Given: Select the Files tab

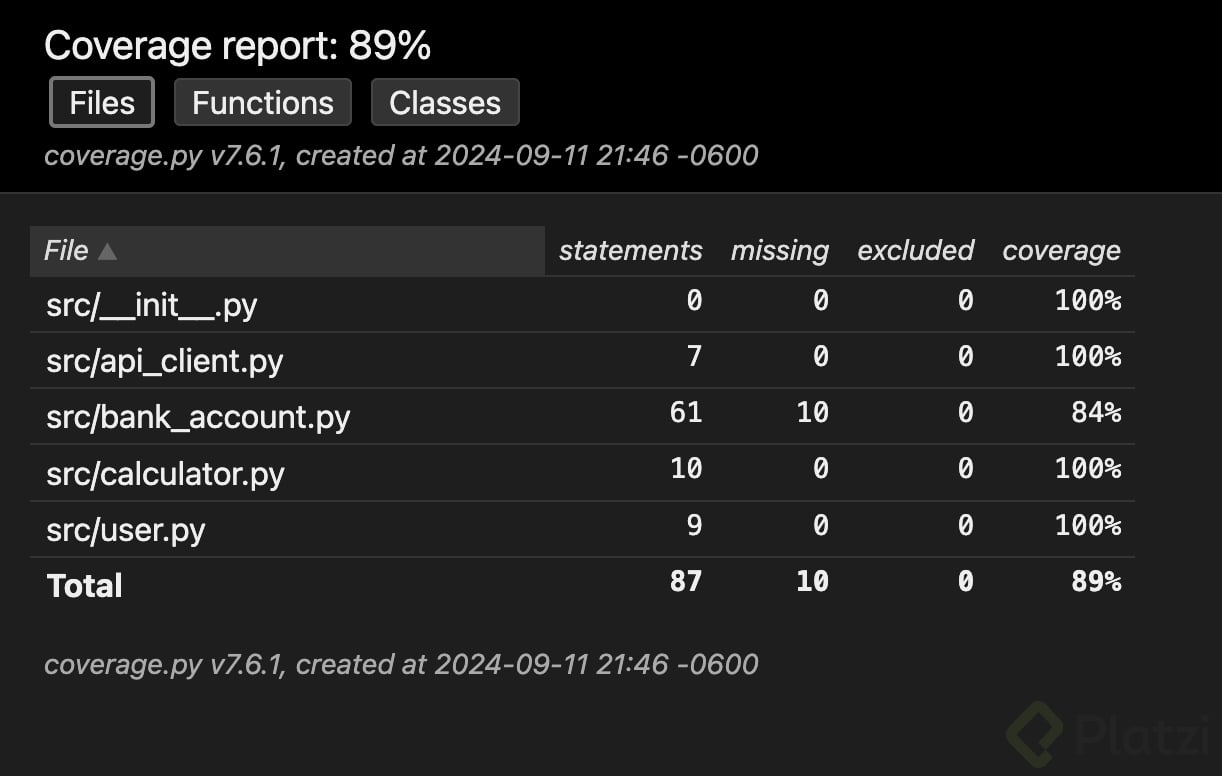Looking at the screenshot, I should (x=102, y=103).
